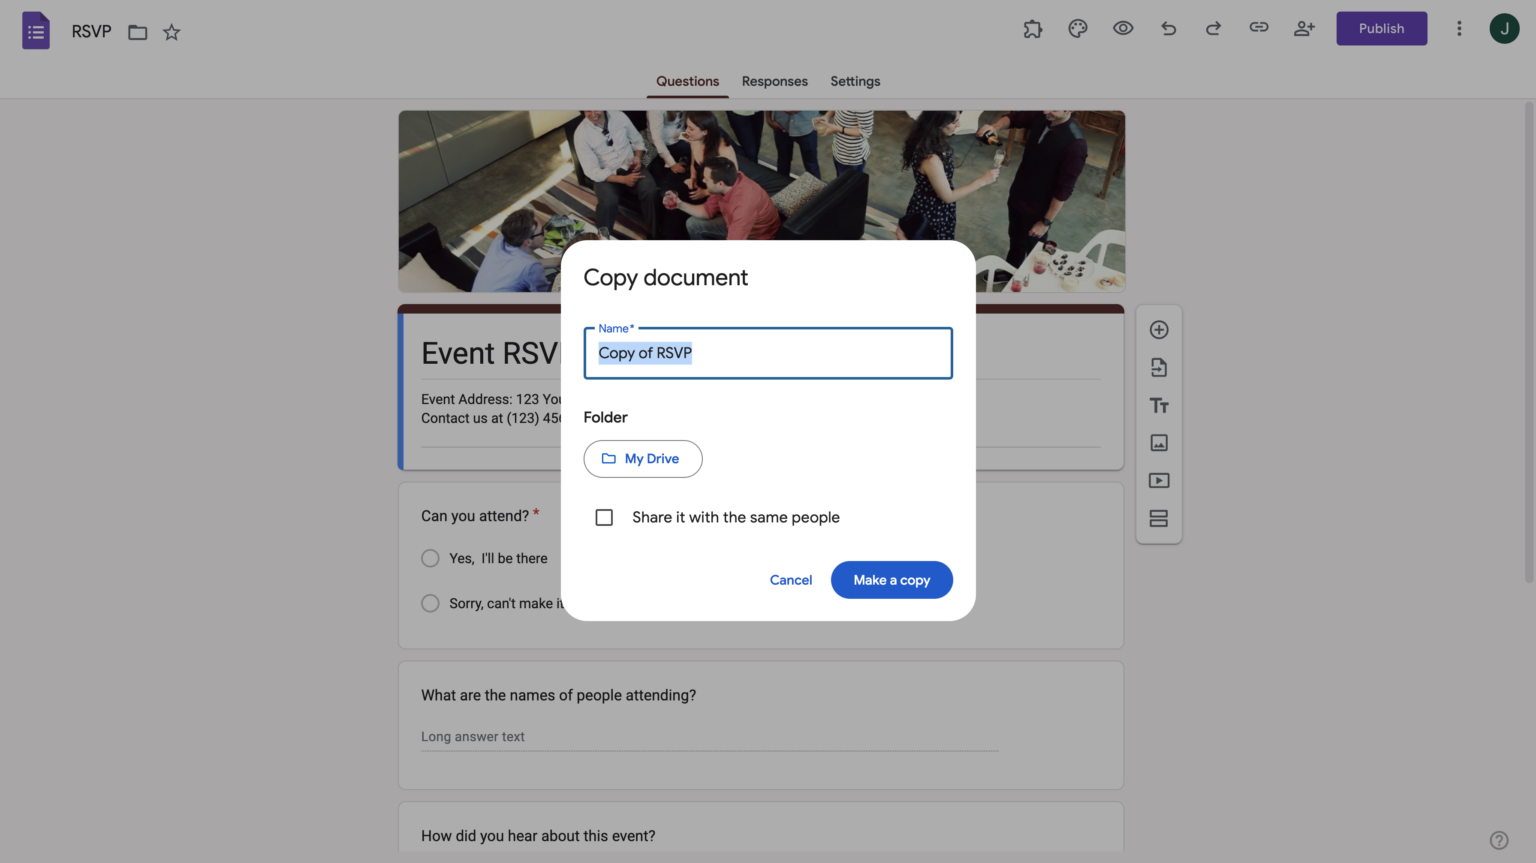Image resolution: width=1536 pixels, height=863 pixels.
Task: Select the Sorry, can't make it option
Action: click(430, 603)
